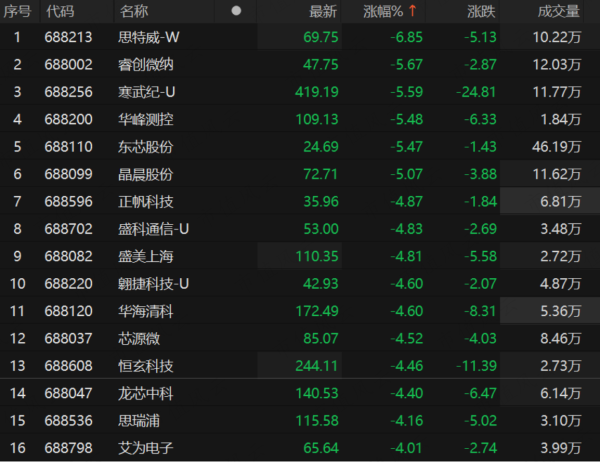600x462 pixels.
Task: Click the gray dot column header
Action: [236, 11]
